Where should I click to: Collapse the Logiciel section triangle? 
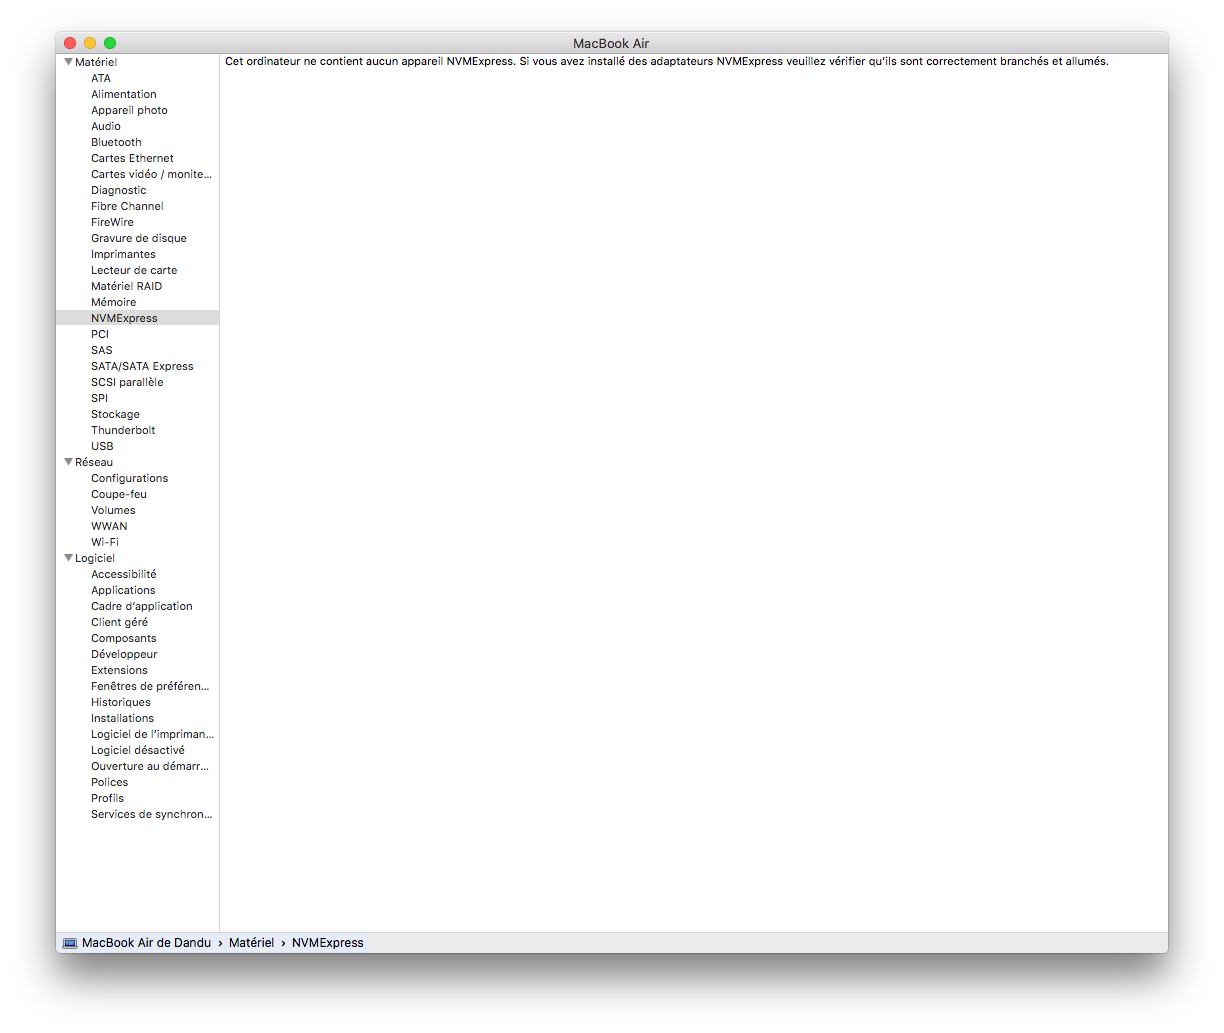tap(68, 558)
